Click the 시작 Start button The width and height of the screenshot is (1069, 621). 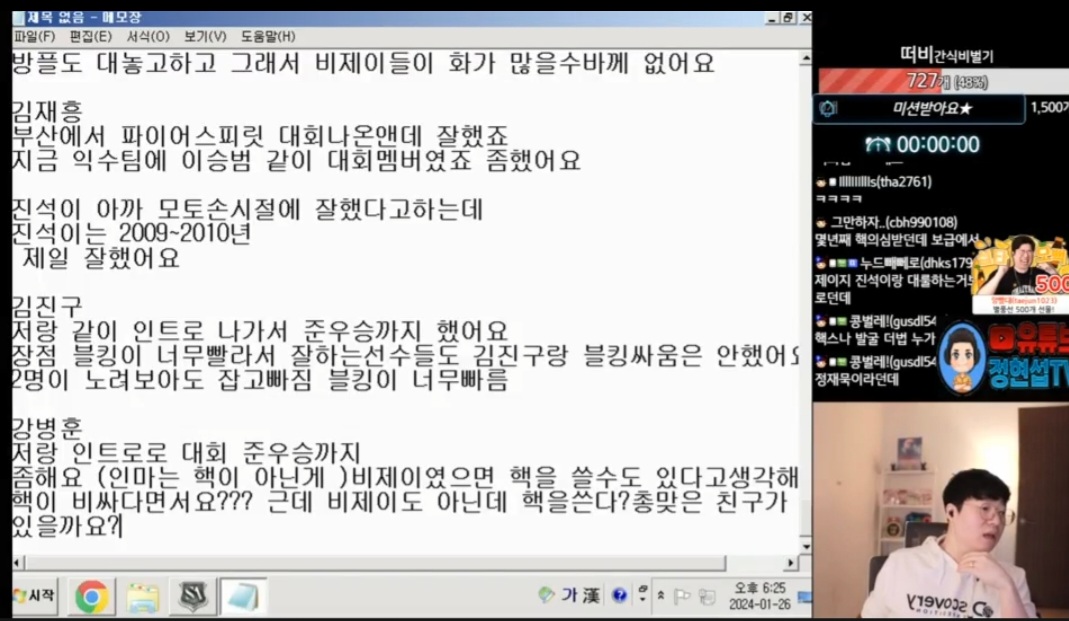34,596
